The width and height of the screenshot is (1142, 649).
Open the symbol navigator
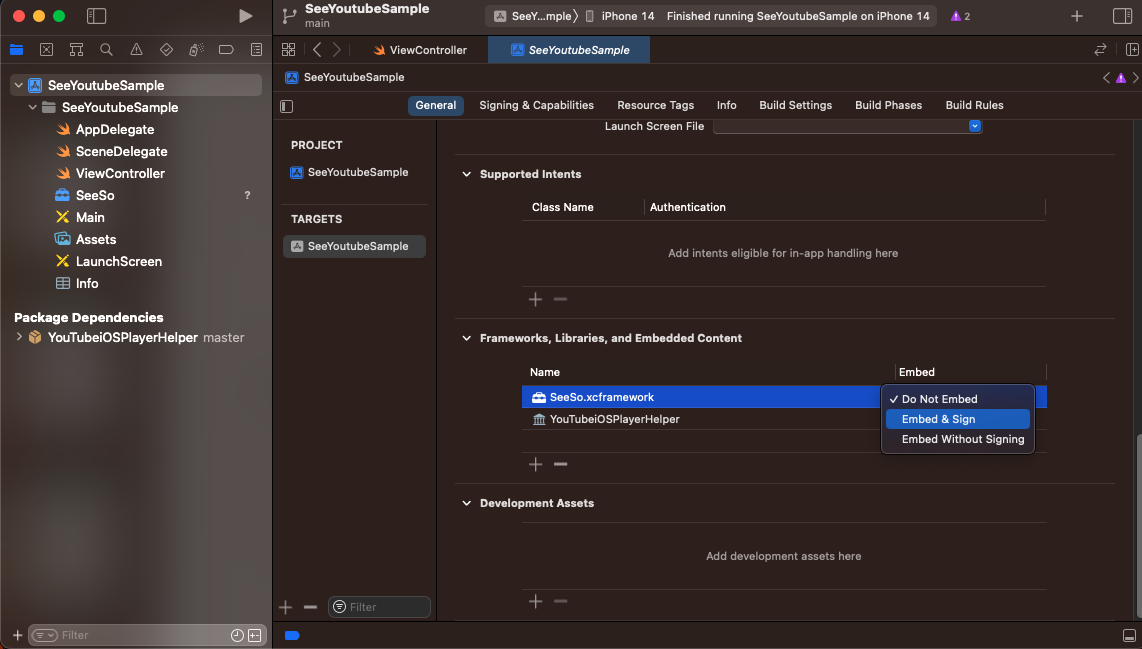click(x=76, y=50)
